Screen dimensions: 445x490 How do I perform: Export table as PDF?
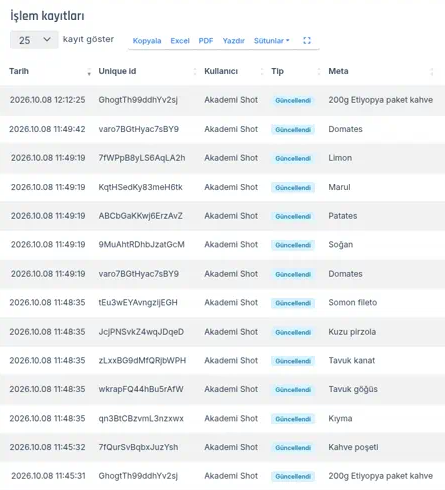[206, 41]
